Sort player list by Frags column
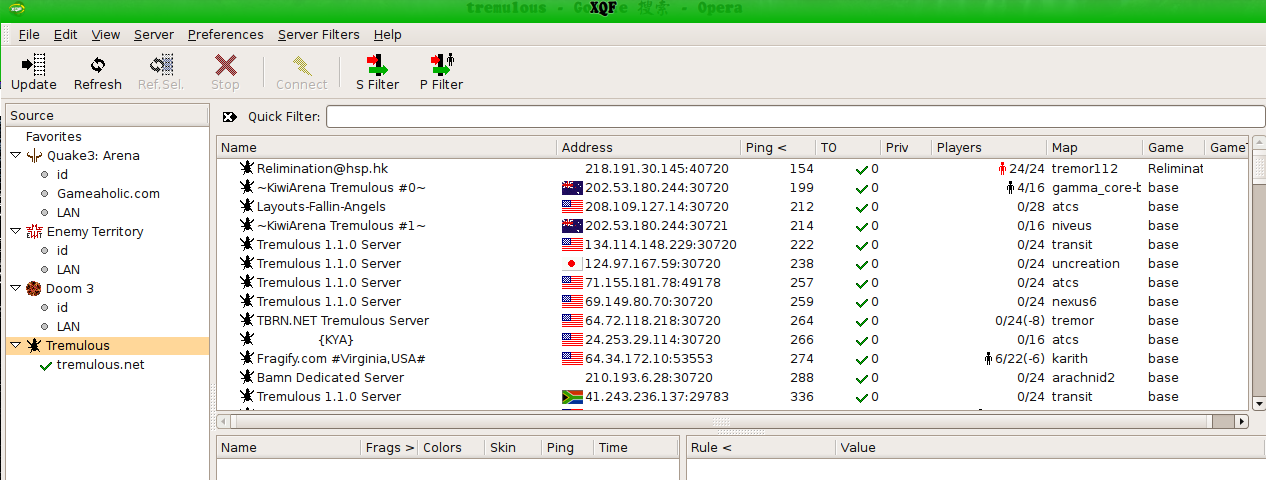 point(390,447)
